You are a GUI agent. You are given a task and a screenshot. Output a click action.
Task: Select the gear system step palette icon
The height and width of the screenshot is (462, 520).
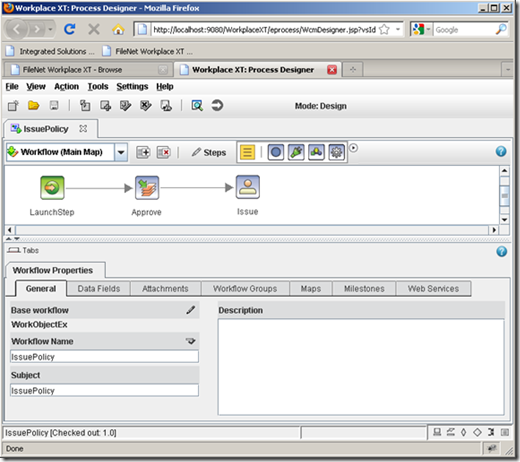[x=336, y=152]
